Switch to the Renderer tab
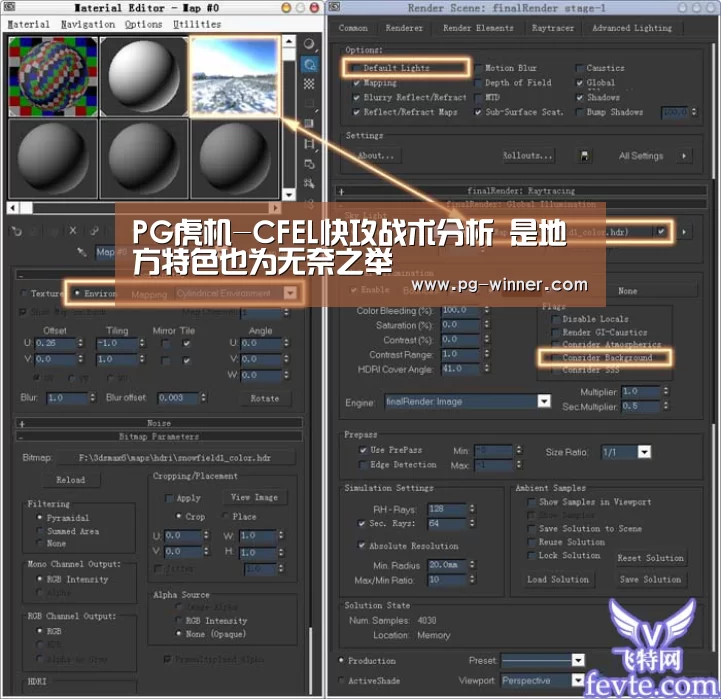This screenshot has width=721, height=699. [x=404, y=28]
